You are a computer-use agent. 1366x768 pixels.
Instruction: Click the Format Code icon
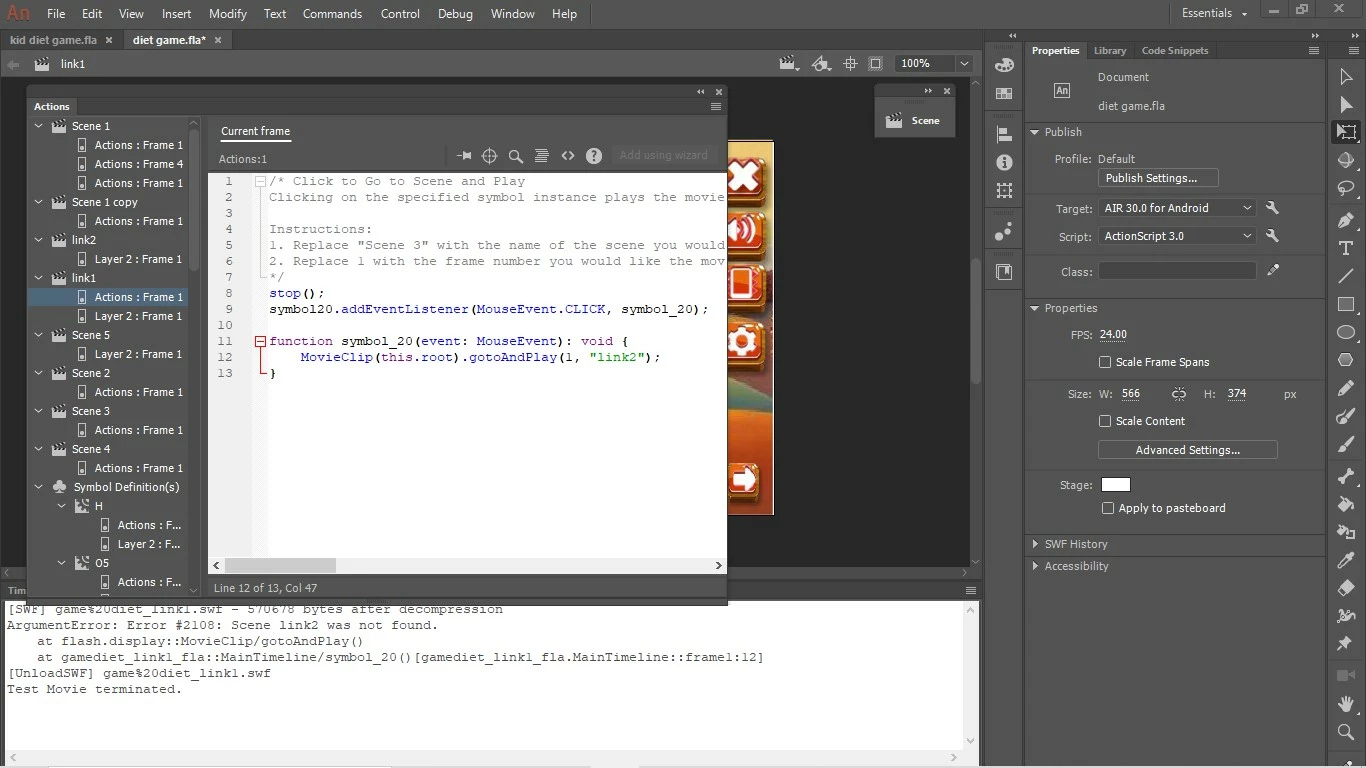pos(541,156)
